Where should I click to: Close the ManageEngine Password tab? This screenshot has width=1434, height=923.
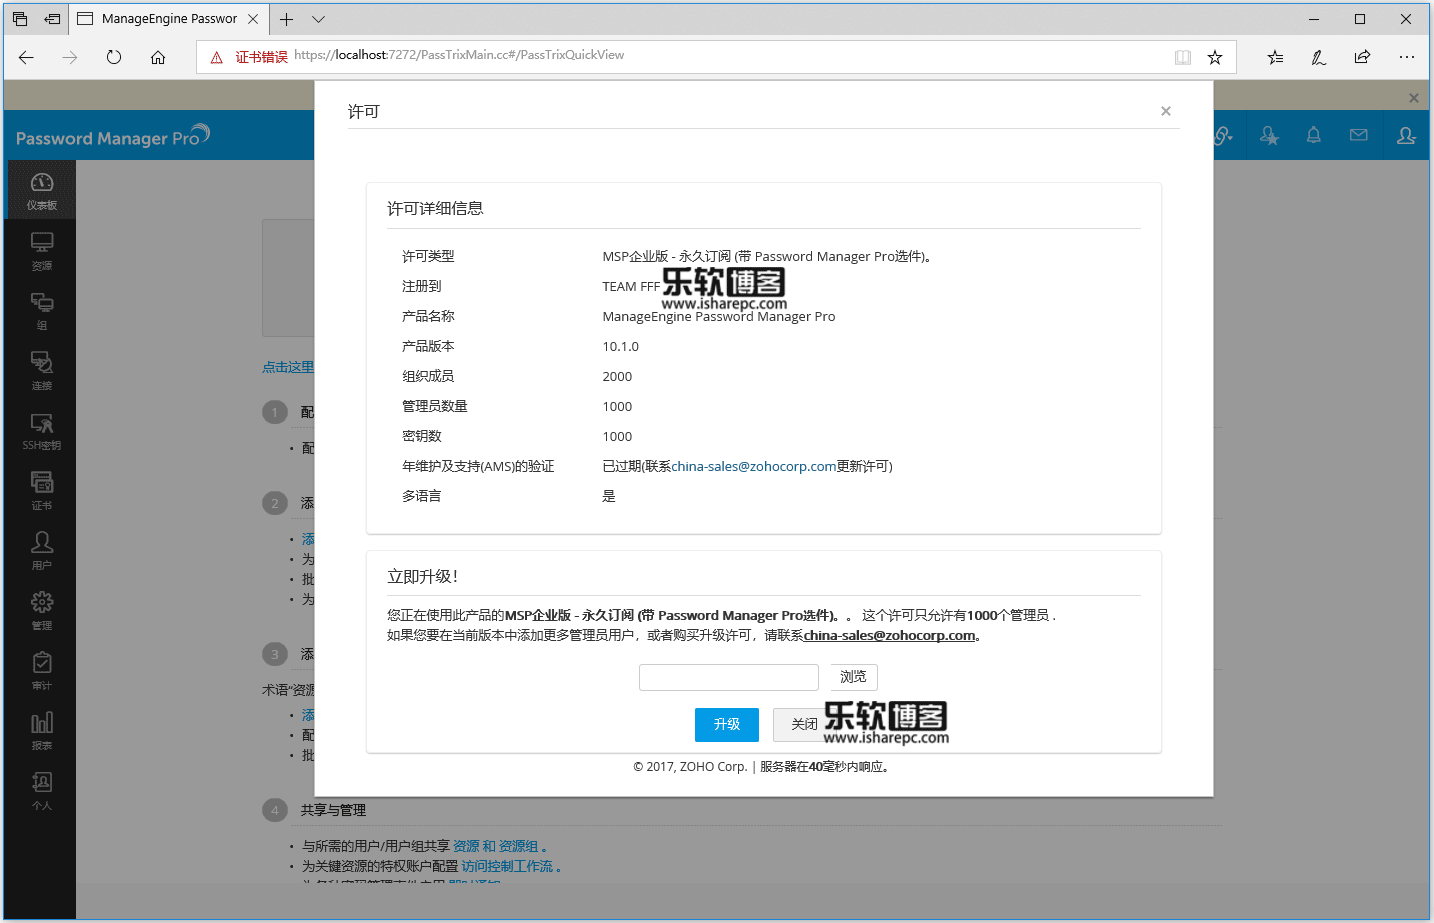pyautogui.click(x=253, y=19)
